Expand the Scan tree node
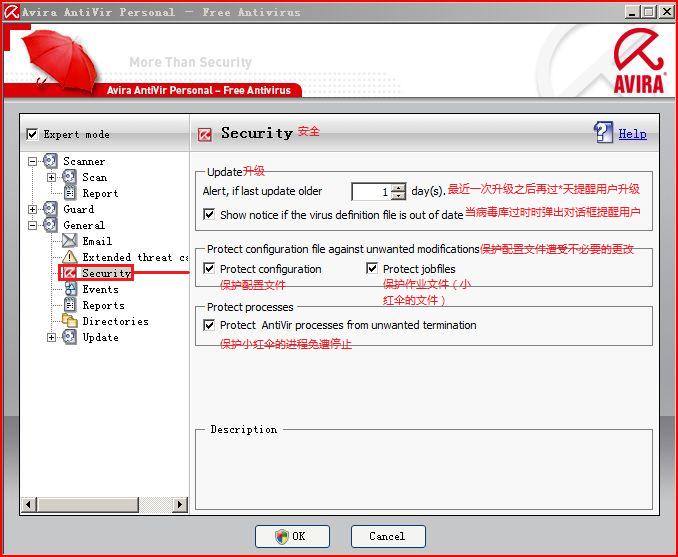 (x=51, y=177)
